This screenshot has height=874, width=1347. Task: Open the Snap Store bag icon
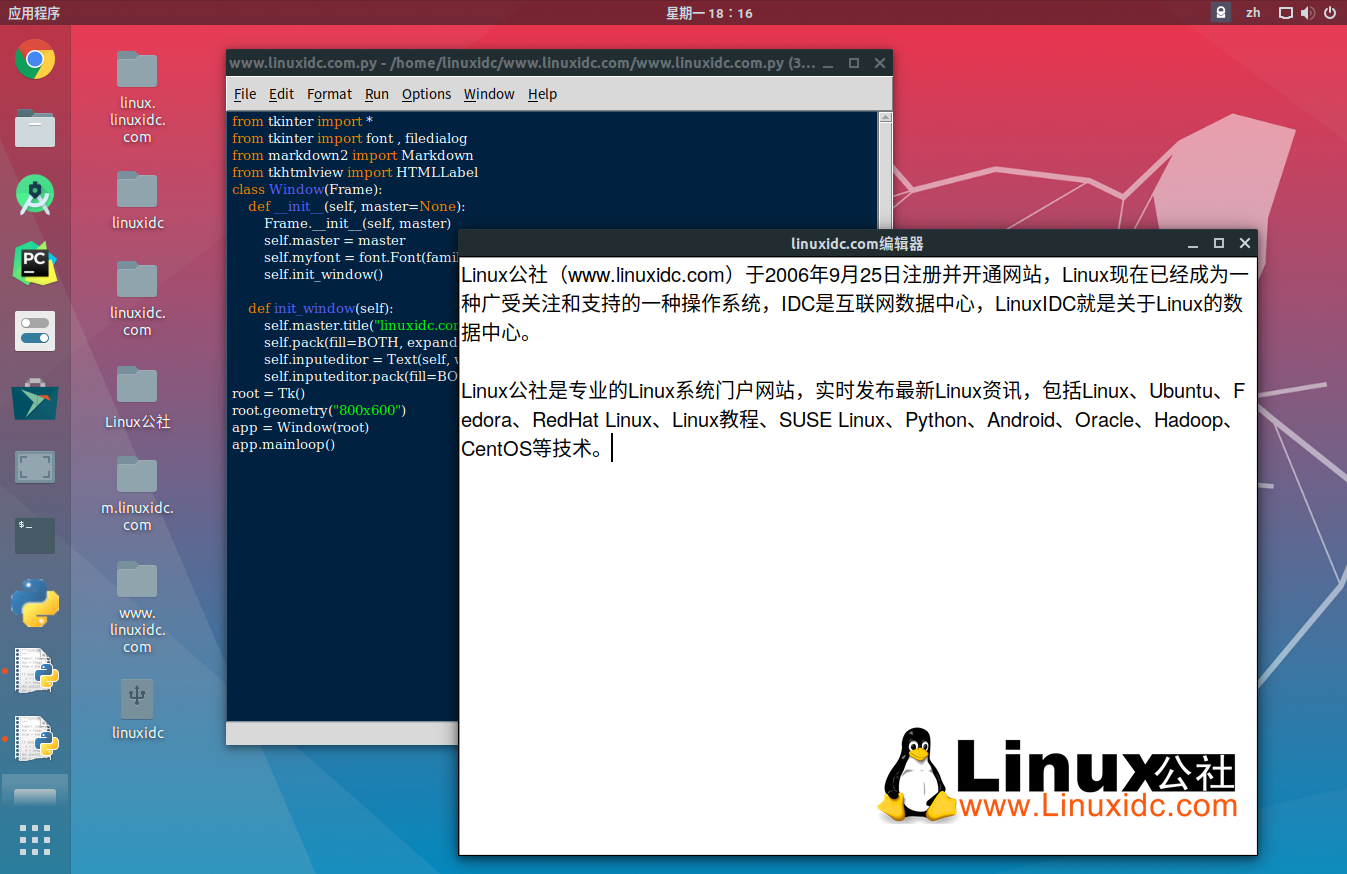pos(35,399)
